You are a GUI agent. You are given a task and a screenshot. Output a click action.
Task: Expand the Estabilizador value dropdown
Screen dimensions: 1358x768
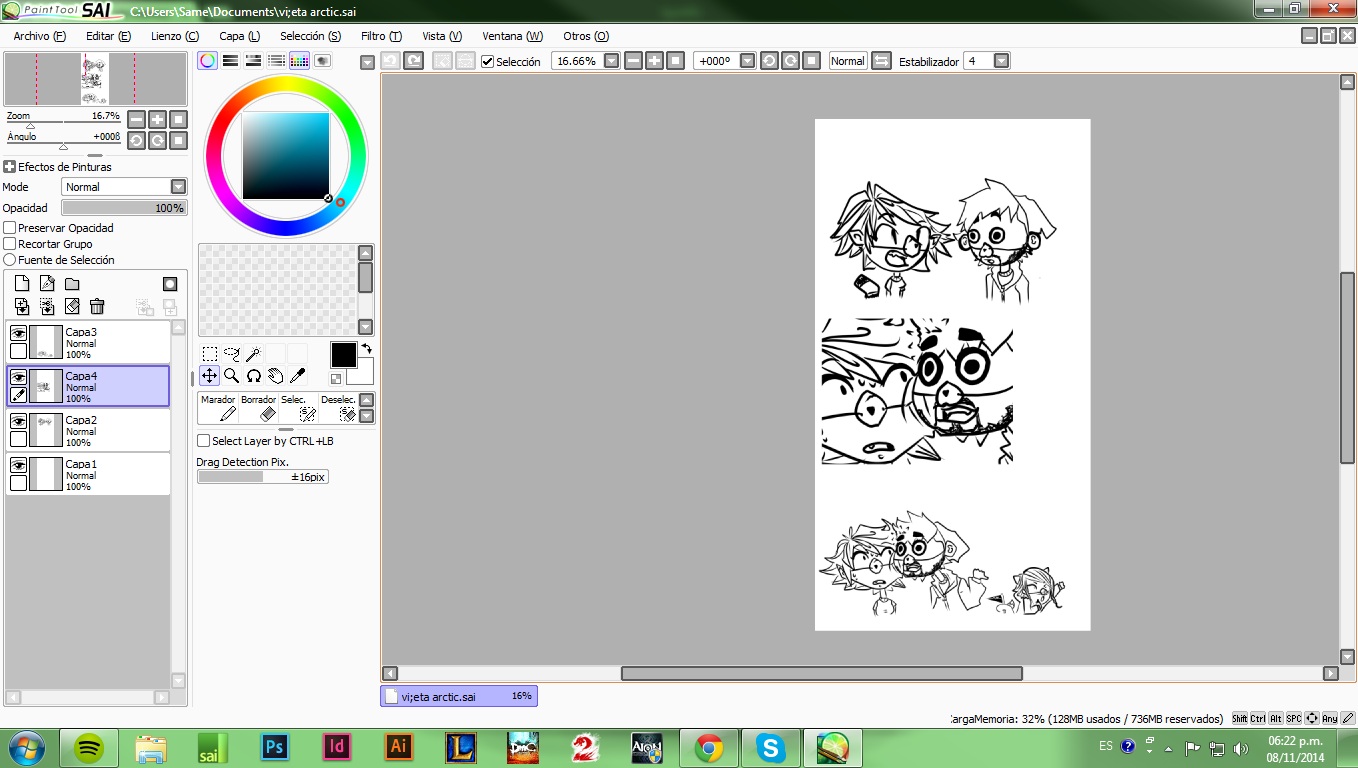pos(1001,61)
